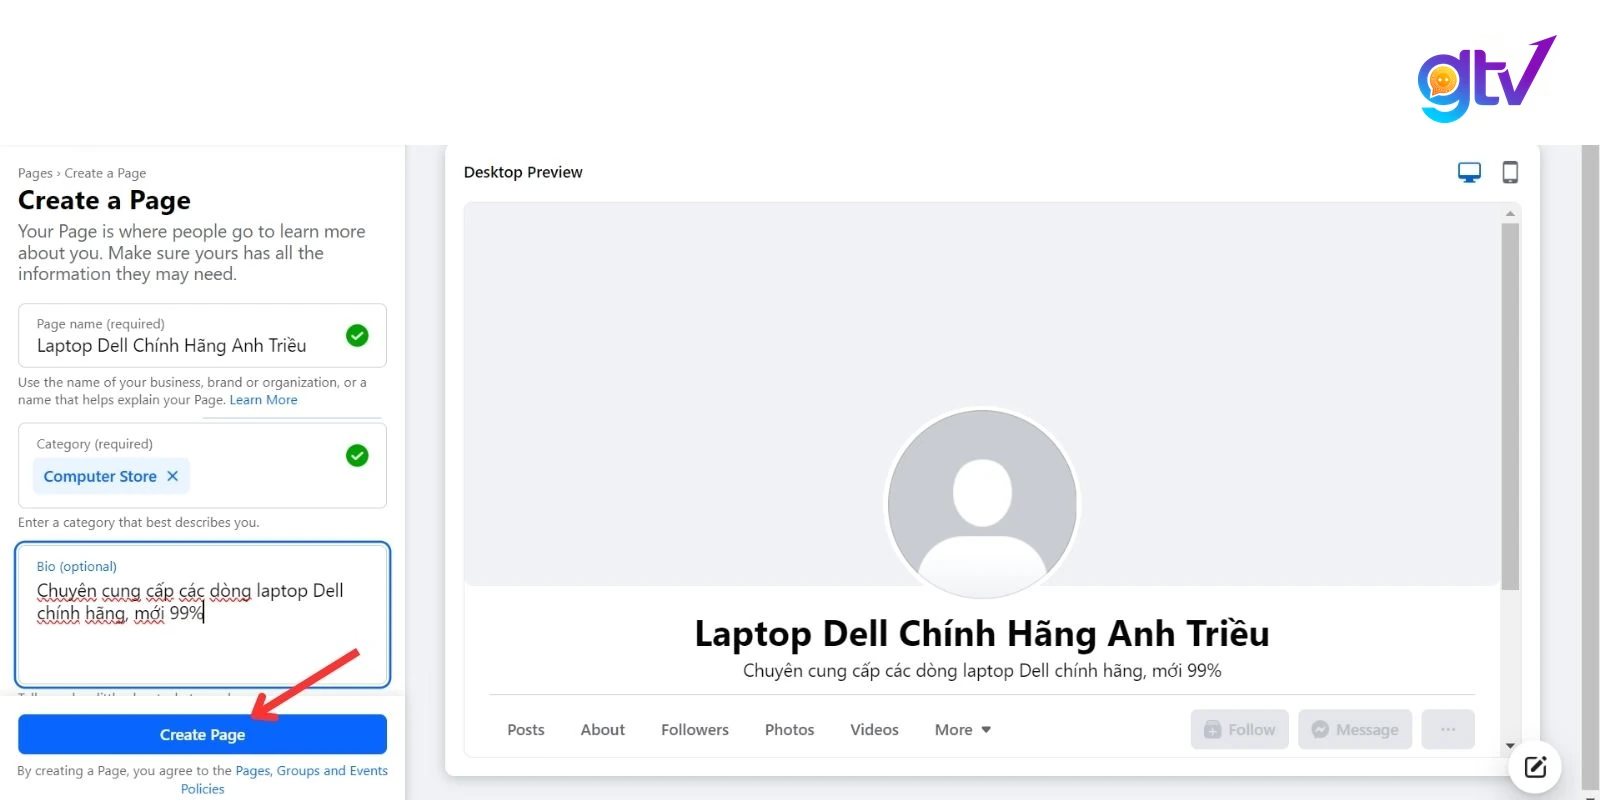Remove the Computer Store category tag
The image size is (1600, 800).
[173, 476]
